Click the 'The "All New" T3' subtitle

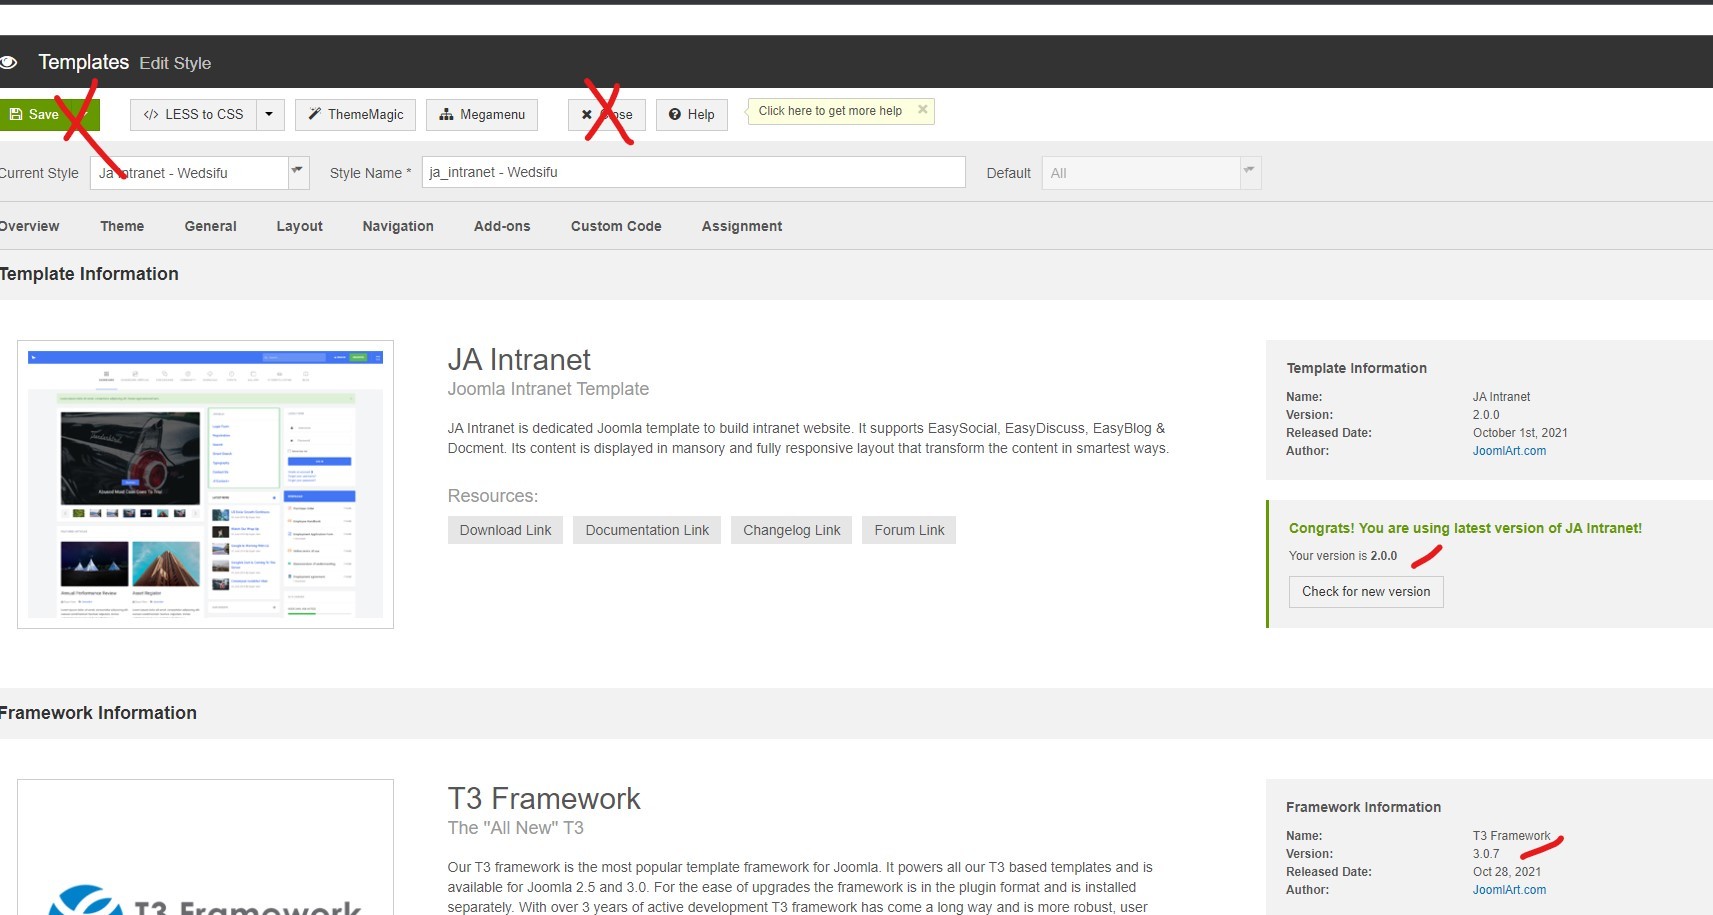click(x=516, y=828)
